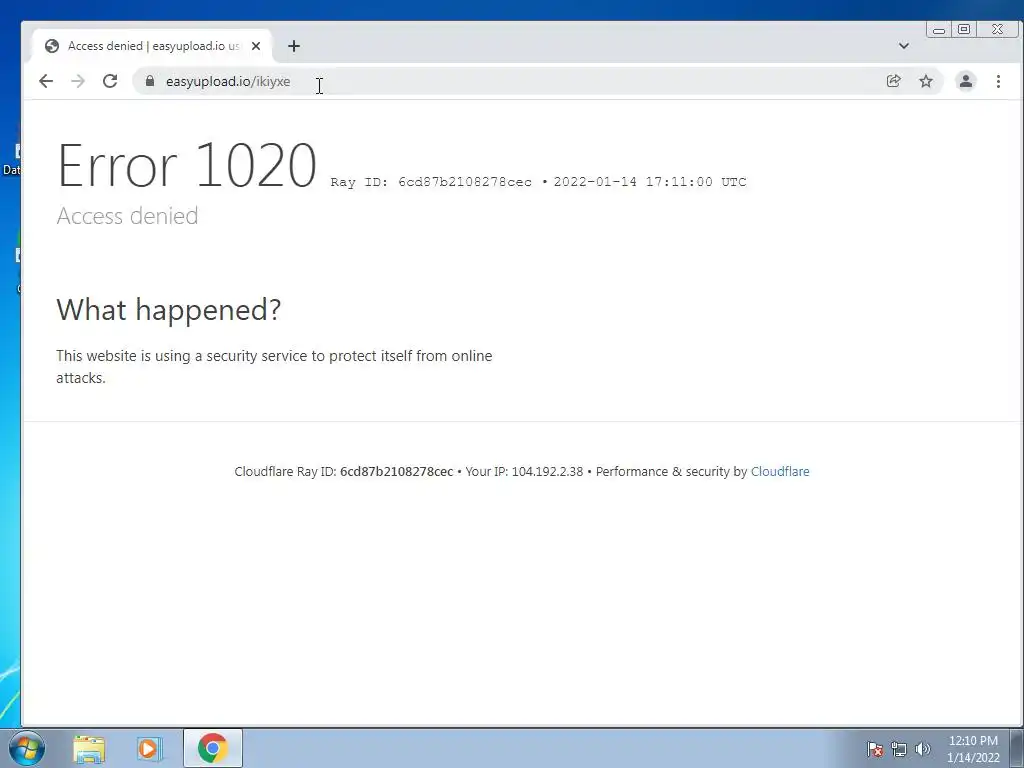Reload the easyupload.io page
Viewport: 1024px width, 768px height.
(x=110, y=81)
